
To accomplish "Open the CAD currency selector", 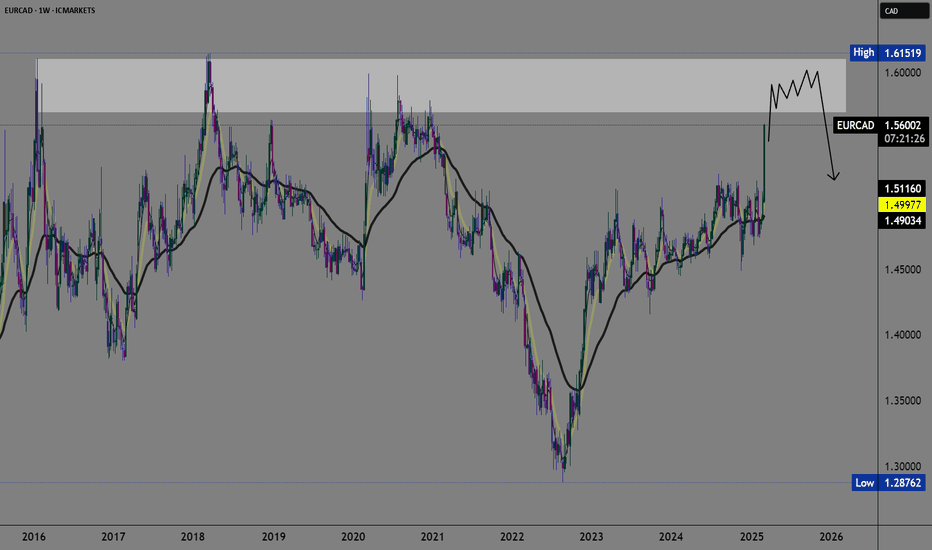I will click(903, 11).
